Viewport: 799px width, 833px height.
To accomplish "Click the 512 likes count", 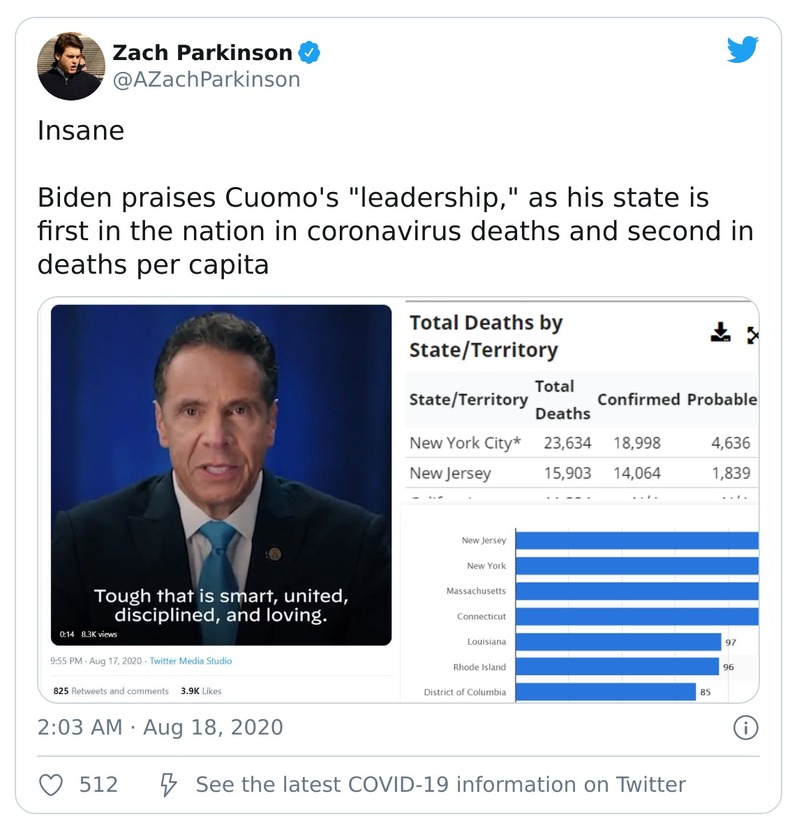I will pos(98,785).
